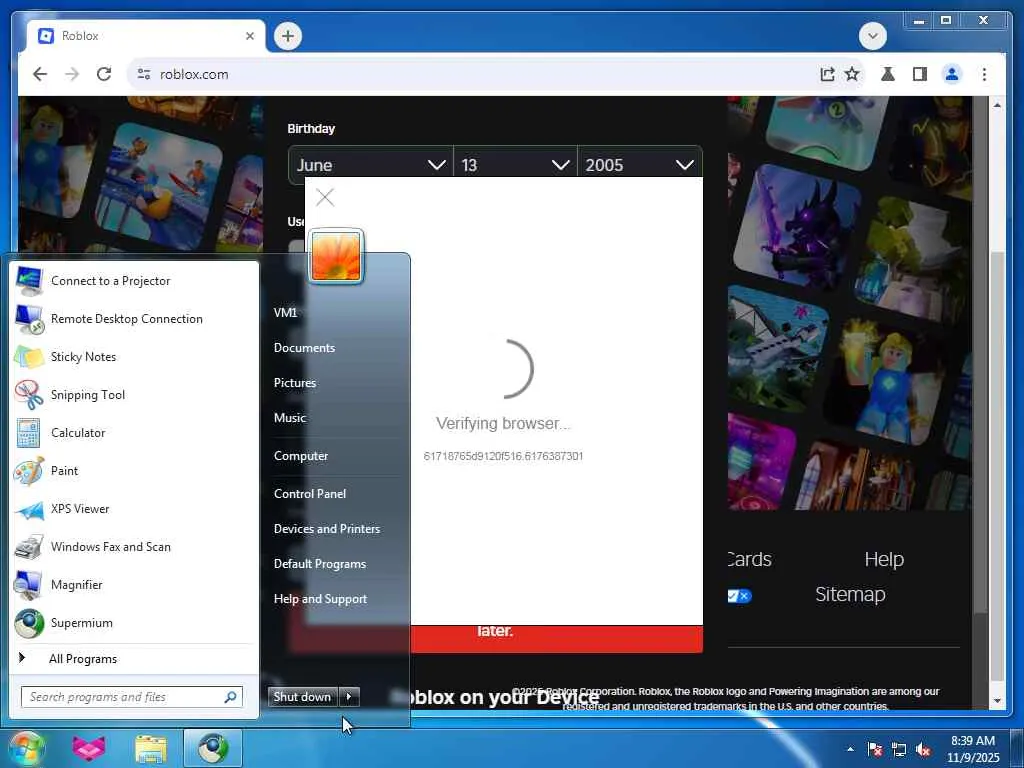
Task: Open the pink cat taskbar icon
Action: pos(89,748)
